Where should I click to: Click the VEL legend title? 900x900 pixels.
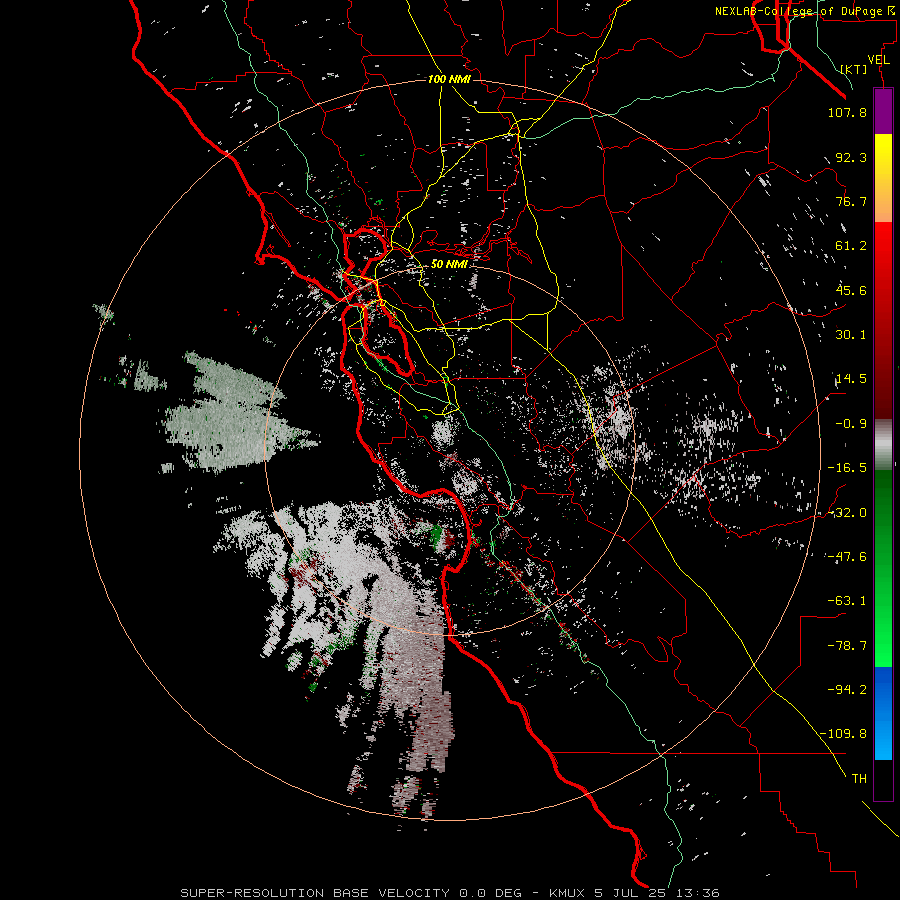(x=879, y=60)
